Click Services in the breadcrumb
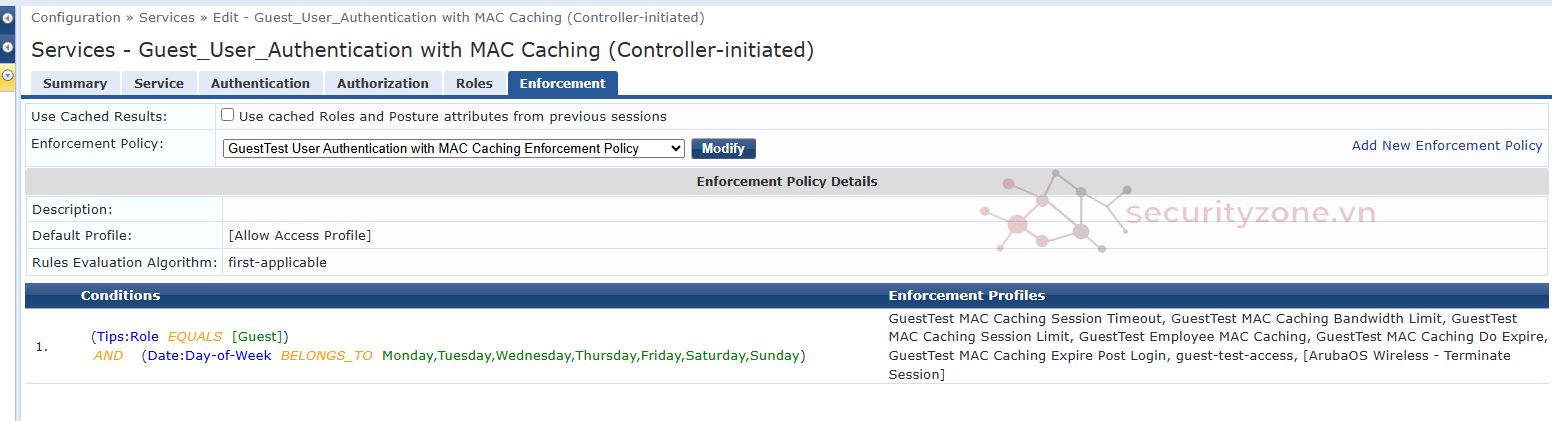 [x=167, y=18]
